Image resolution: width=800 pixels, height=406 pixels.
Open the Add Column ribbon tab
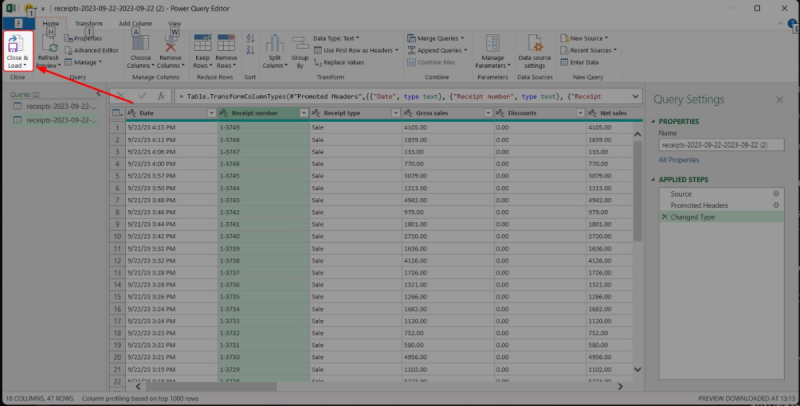pos(136,22)
